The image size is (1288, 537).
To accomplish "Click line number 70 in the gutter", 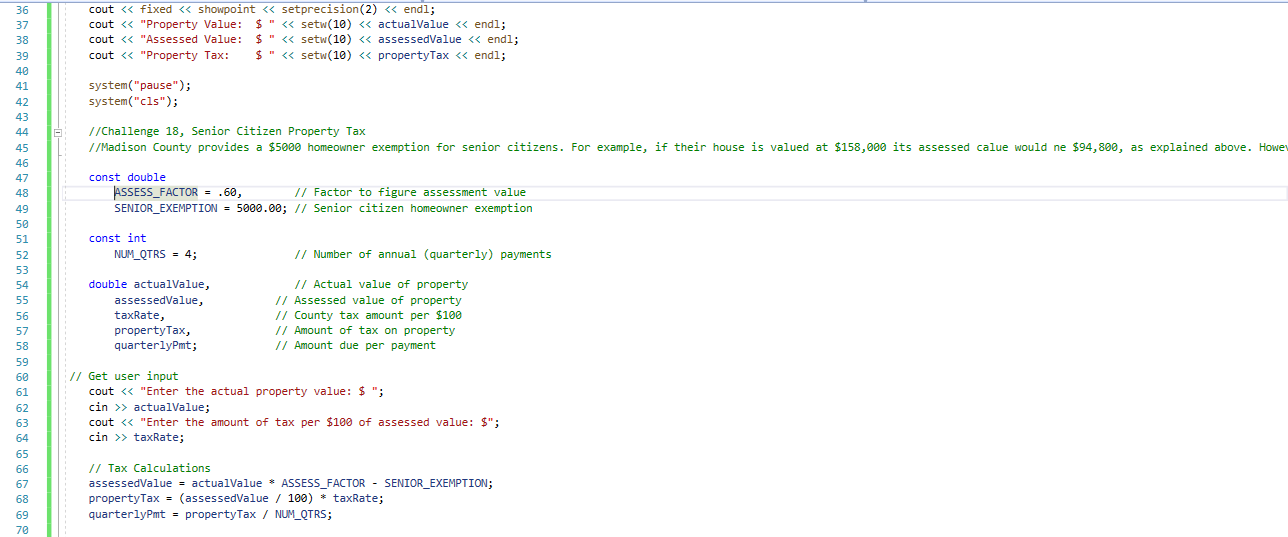I will [23, 530].
